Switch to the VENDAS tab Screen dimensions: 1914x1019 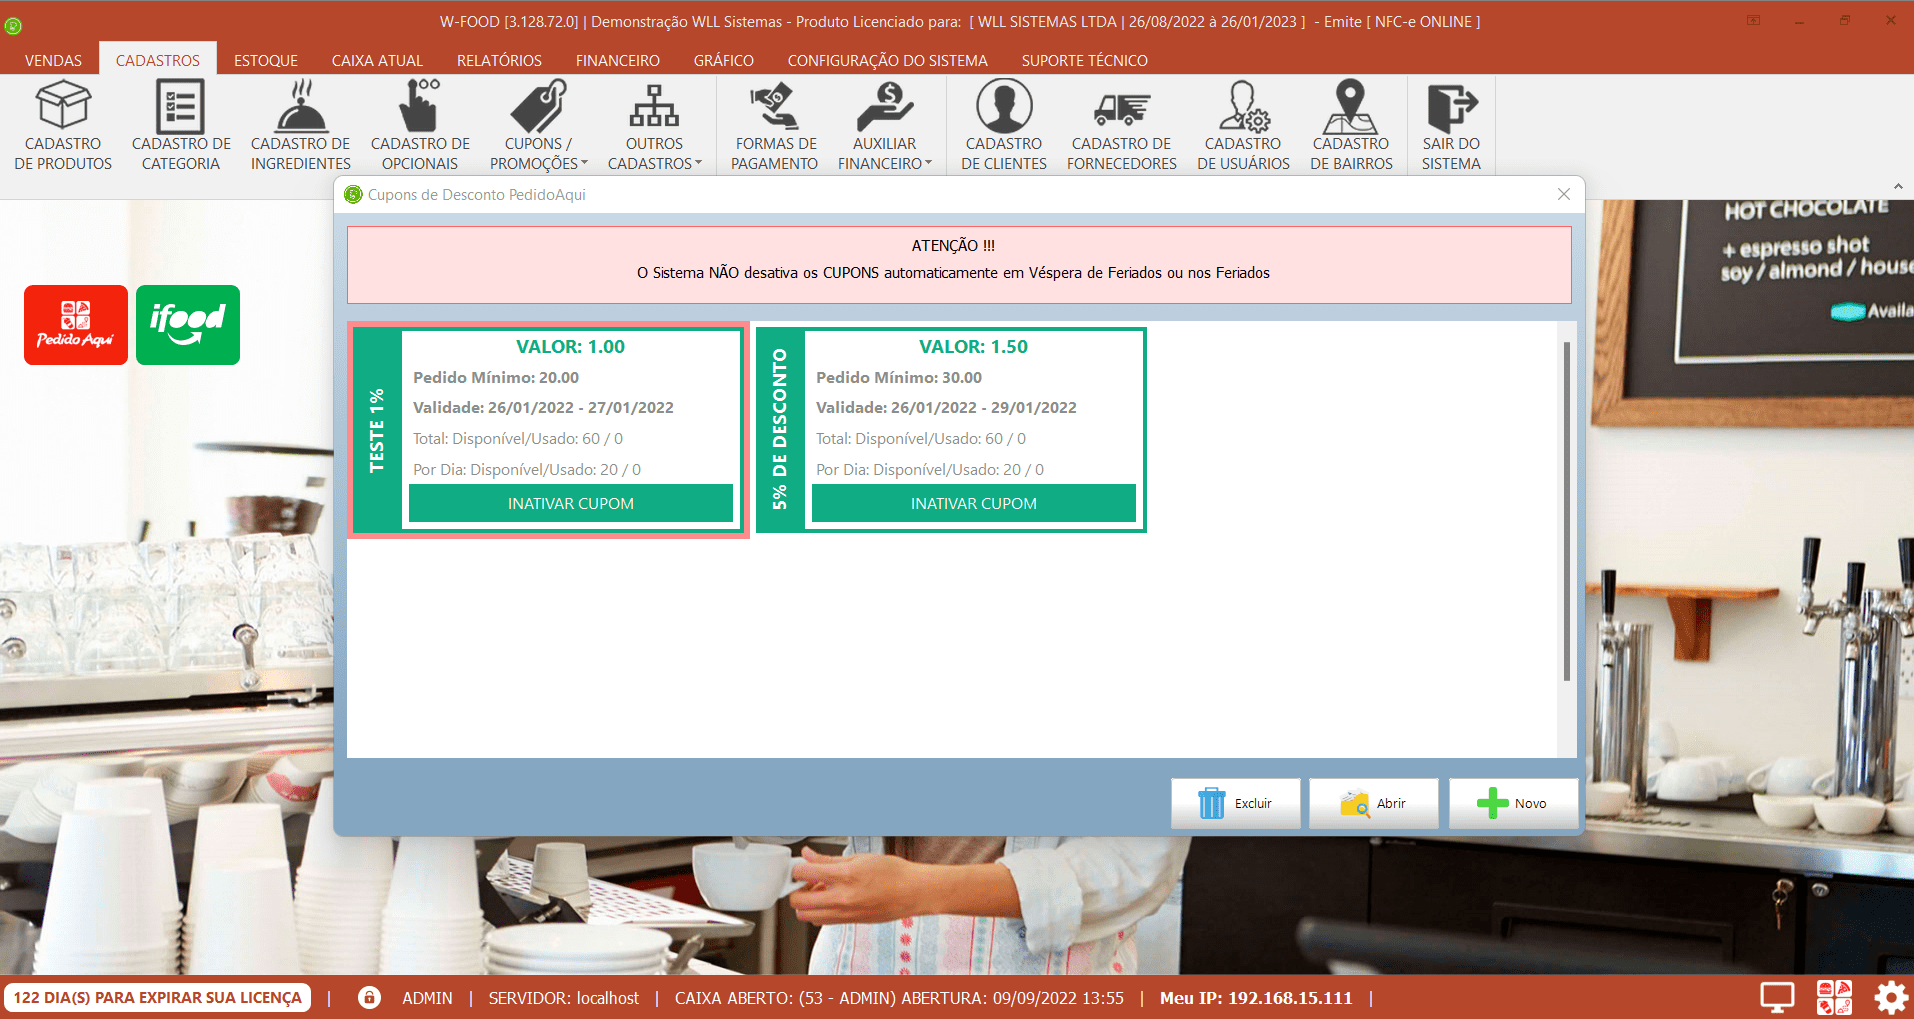[x=53, y=60]
